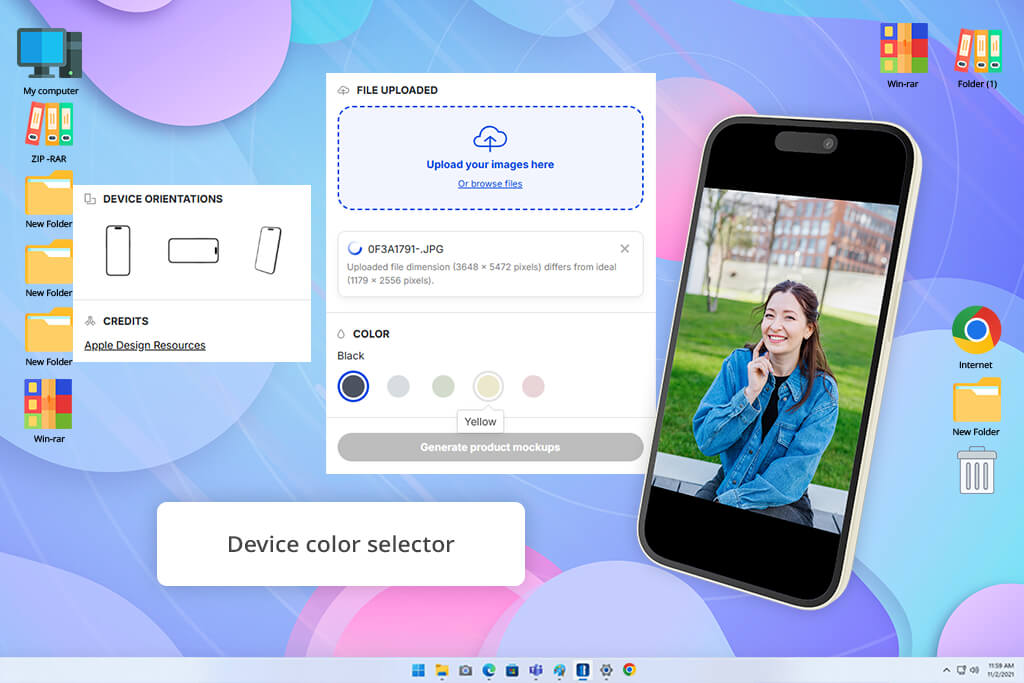1024x683 pixels.
Task: Click the volume icon in system tray
Action: click(x=974, y=670)
